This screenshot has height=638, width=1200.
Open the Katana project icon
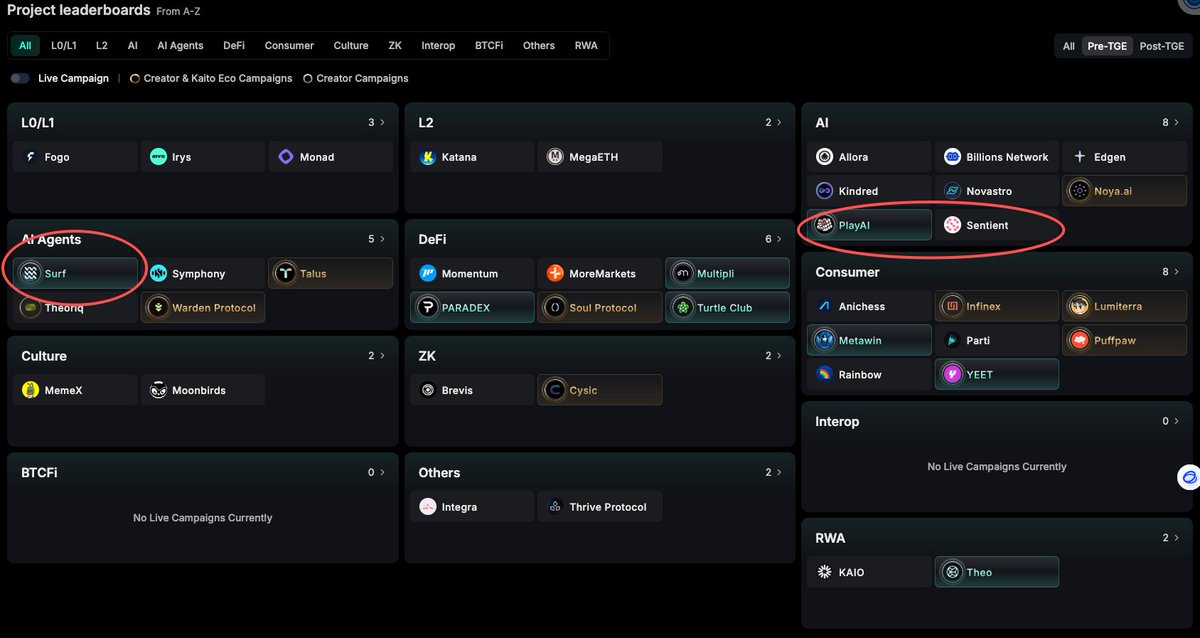click(428, 157)
